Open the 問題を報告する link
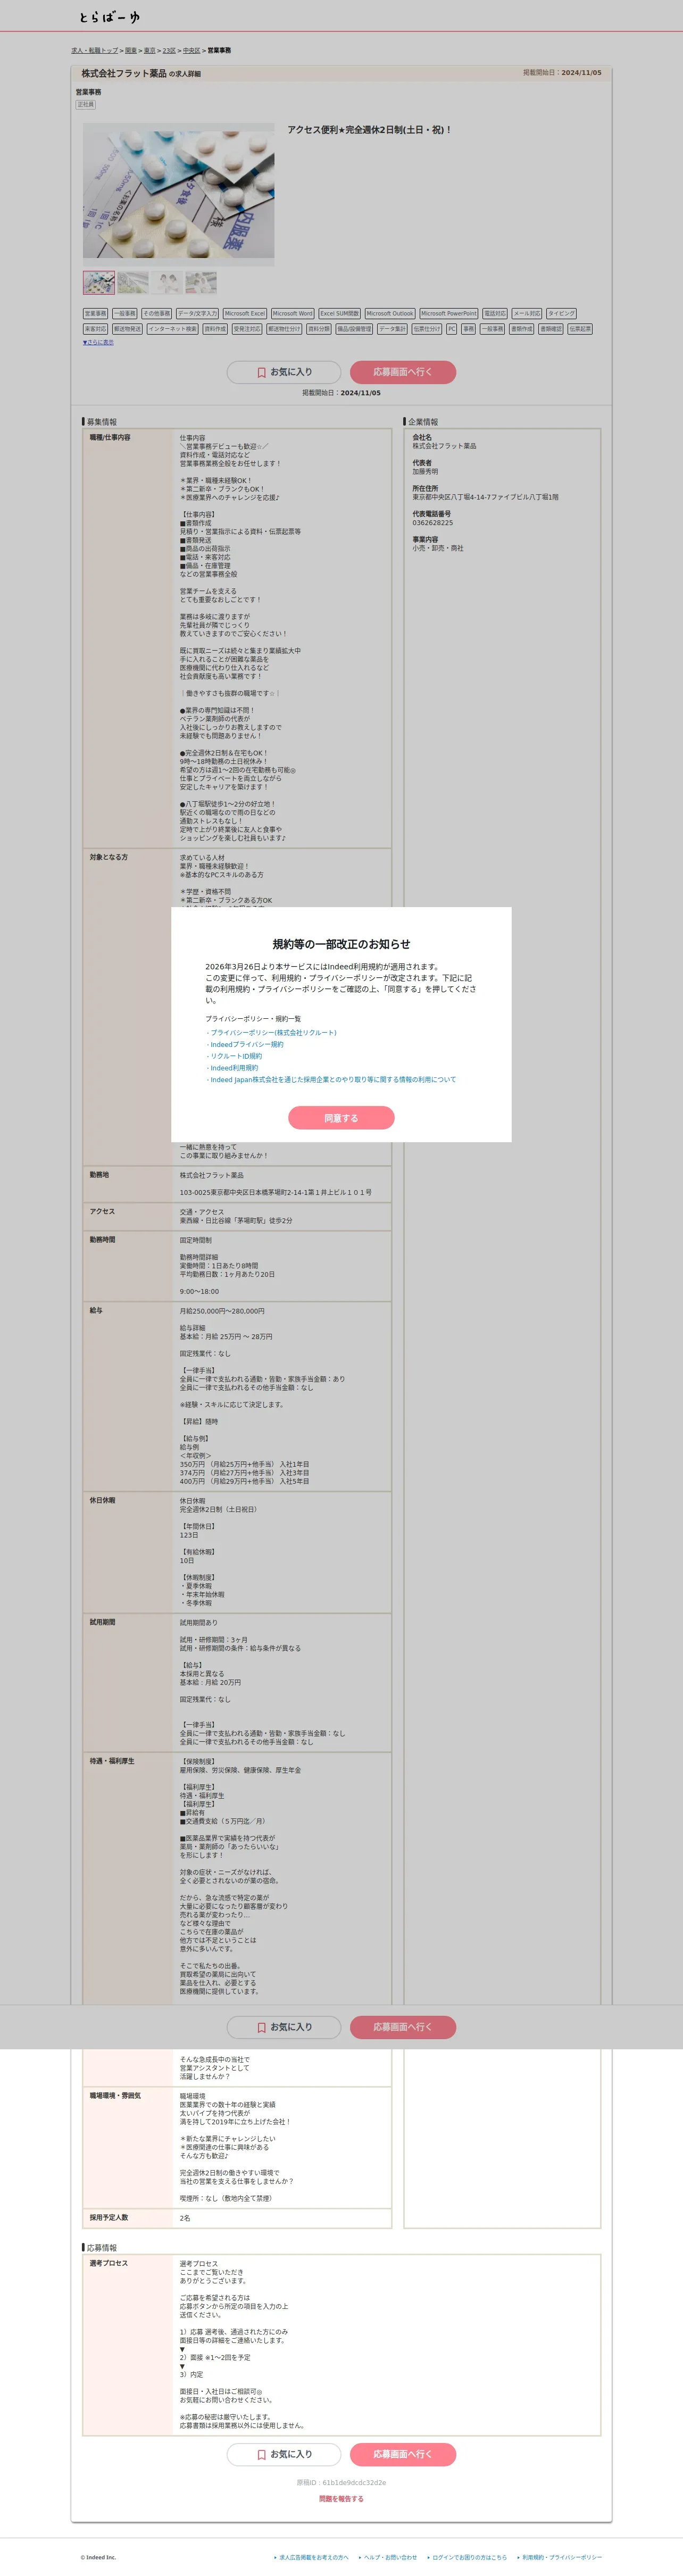 point(341,2498)
